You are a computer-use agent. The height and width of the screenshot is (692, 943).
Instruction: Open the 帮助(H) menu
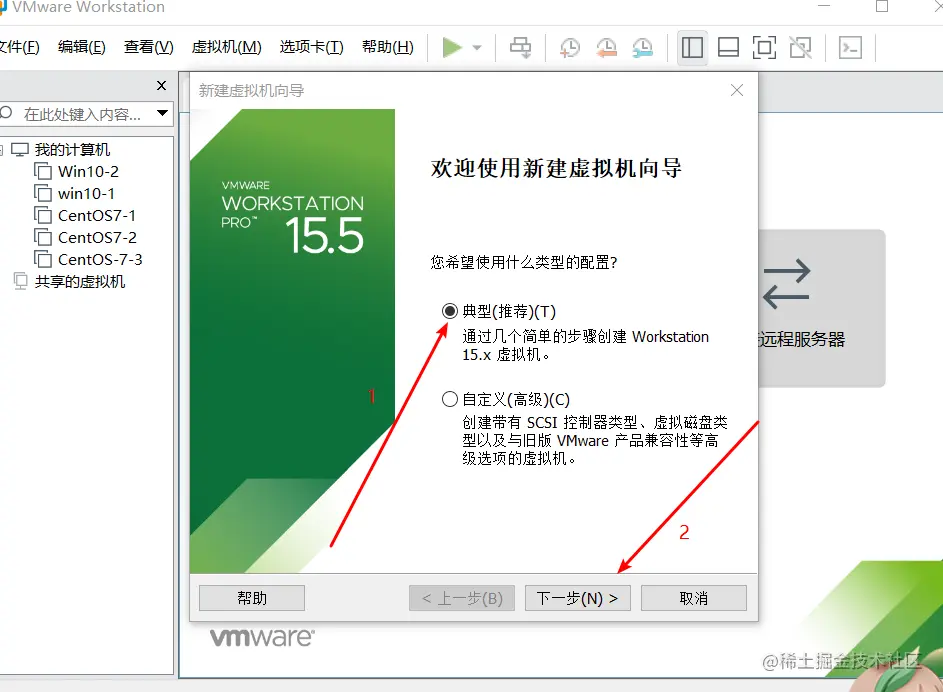pyautogui.click(x=388, y=47)
